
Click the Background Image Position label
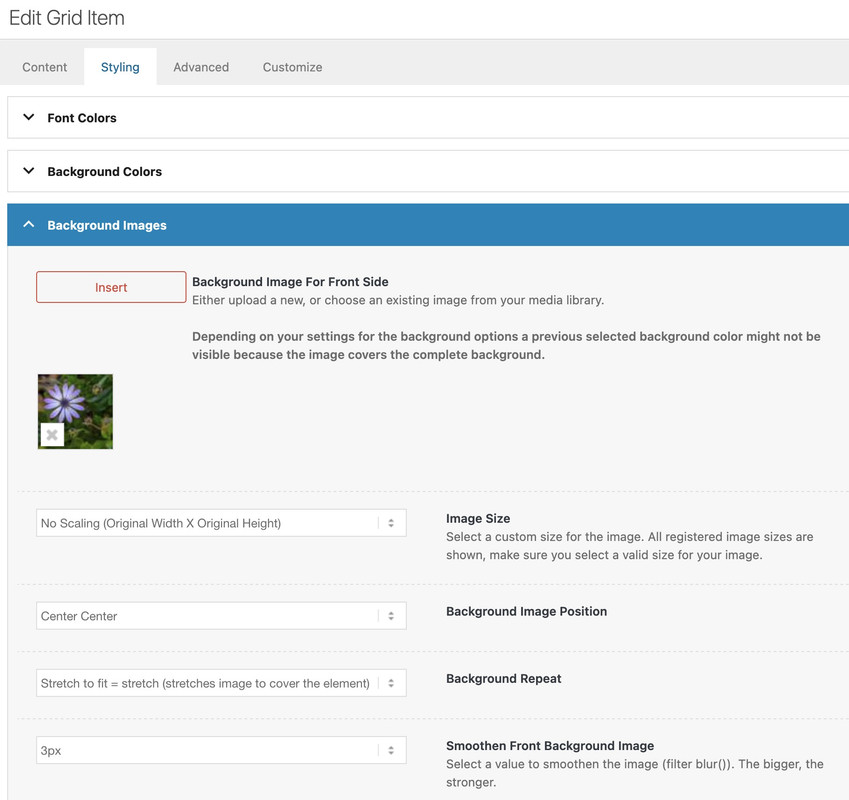526,612
